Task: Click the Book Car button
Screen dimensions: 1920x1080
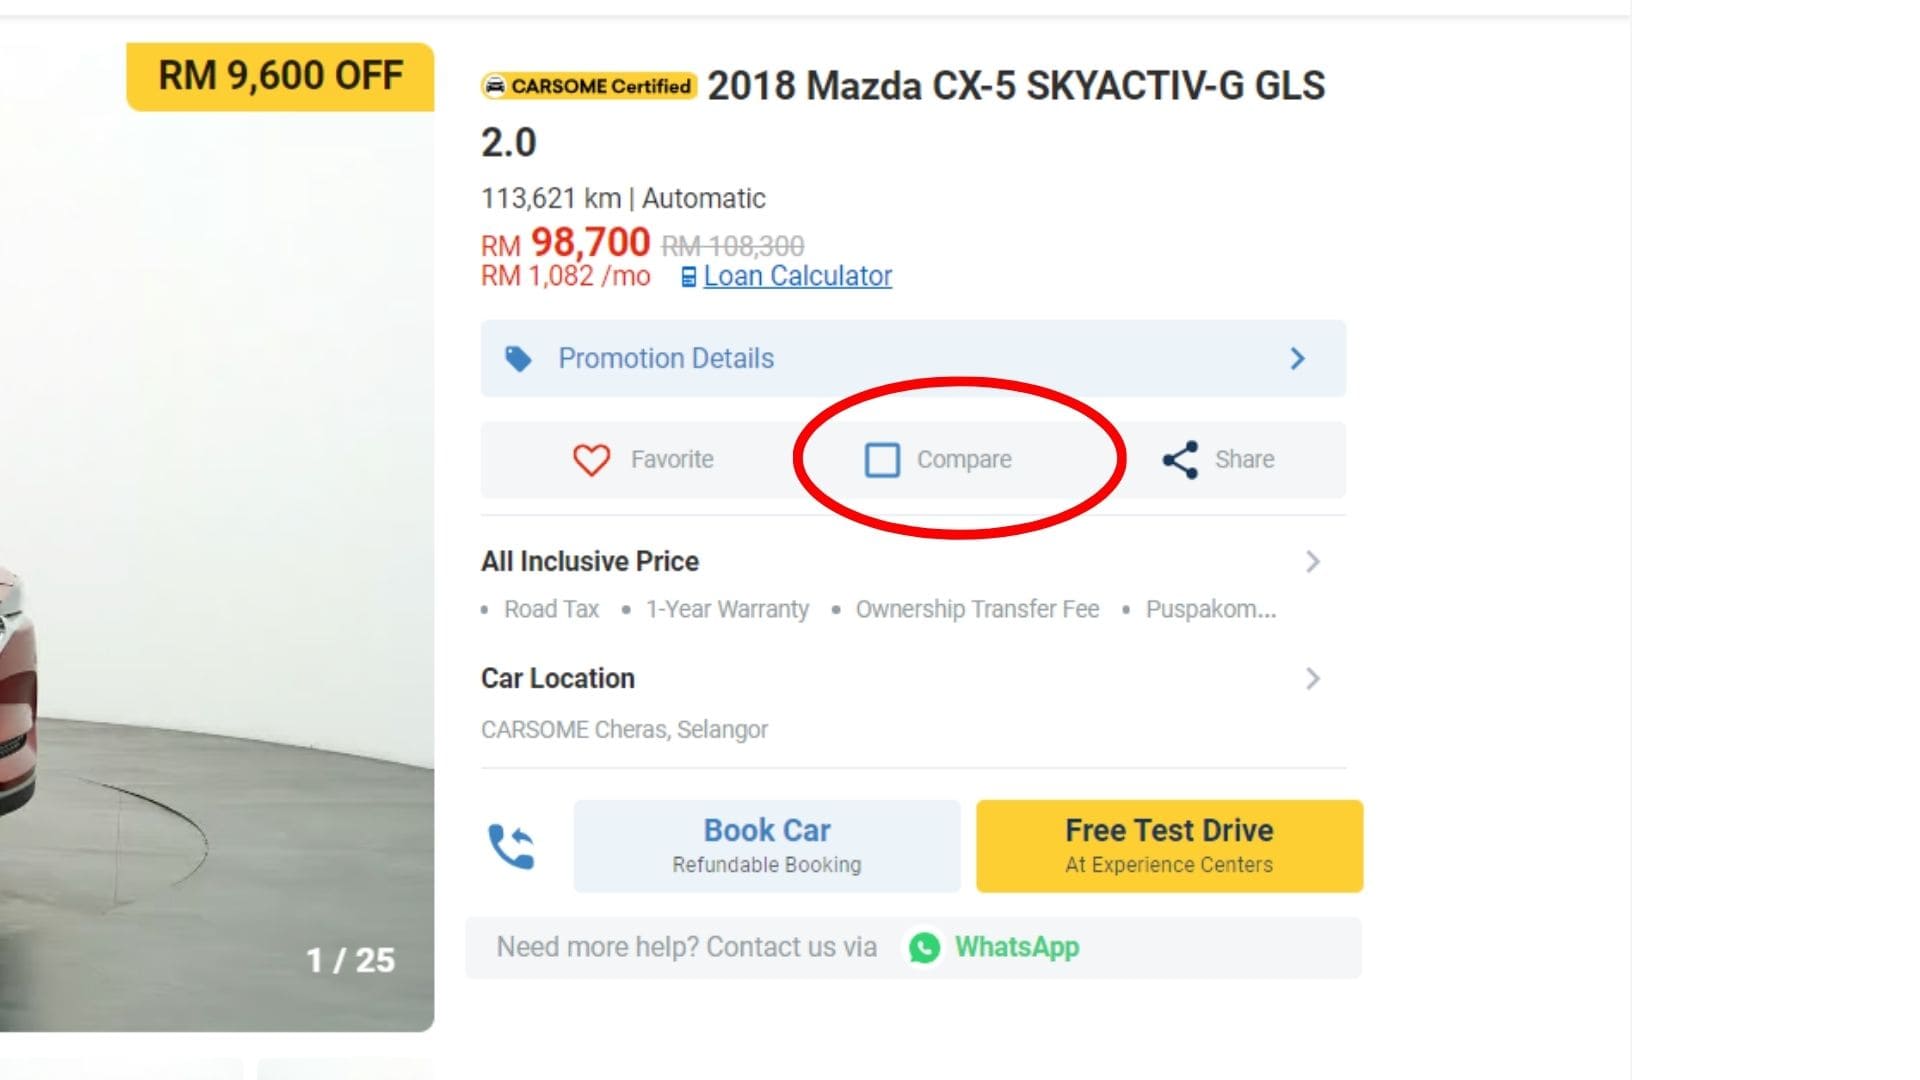Action: 766,845
